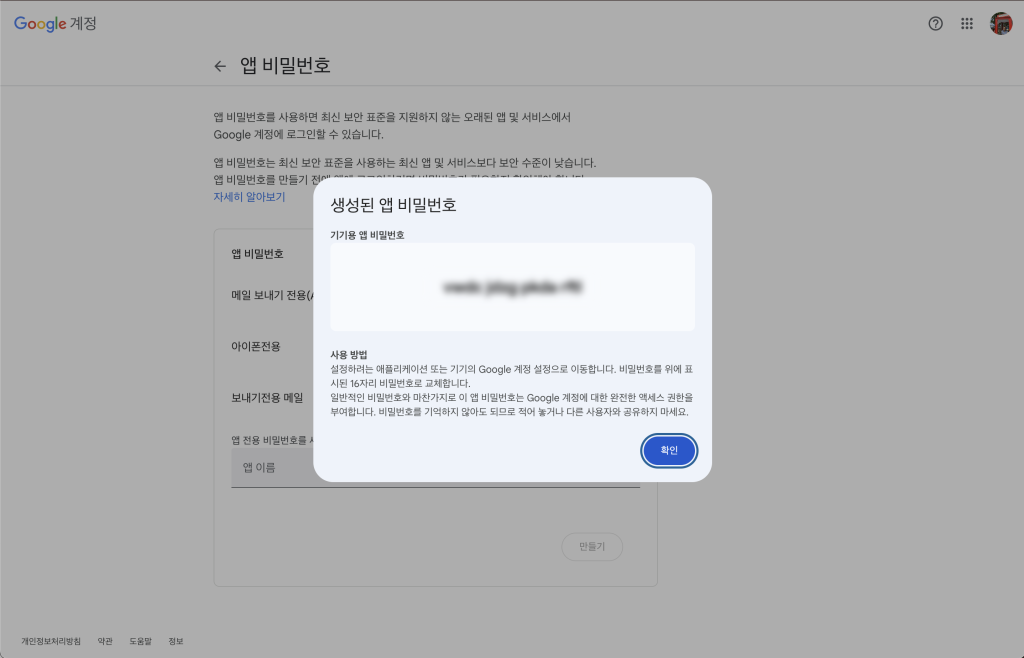The height and width of the screenshot is (658, 1024).
Task: Click the Google 계정 logo
Action: tap(55, 23)
